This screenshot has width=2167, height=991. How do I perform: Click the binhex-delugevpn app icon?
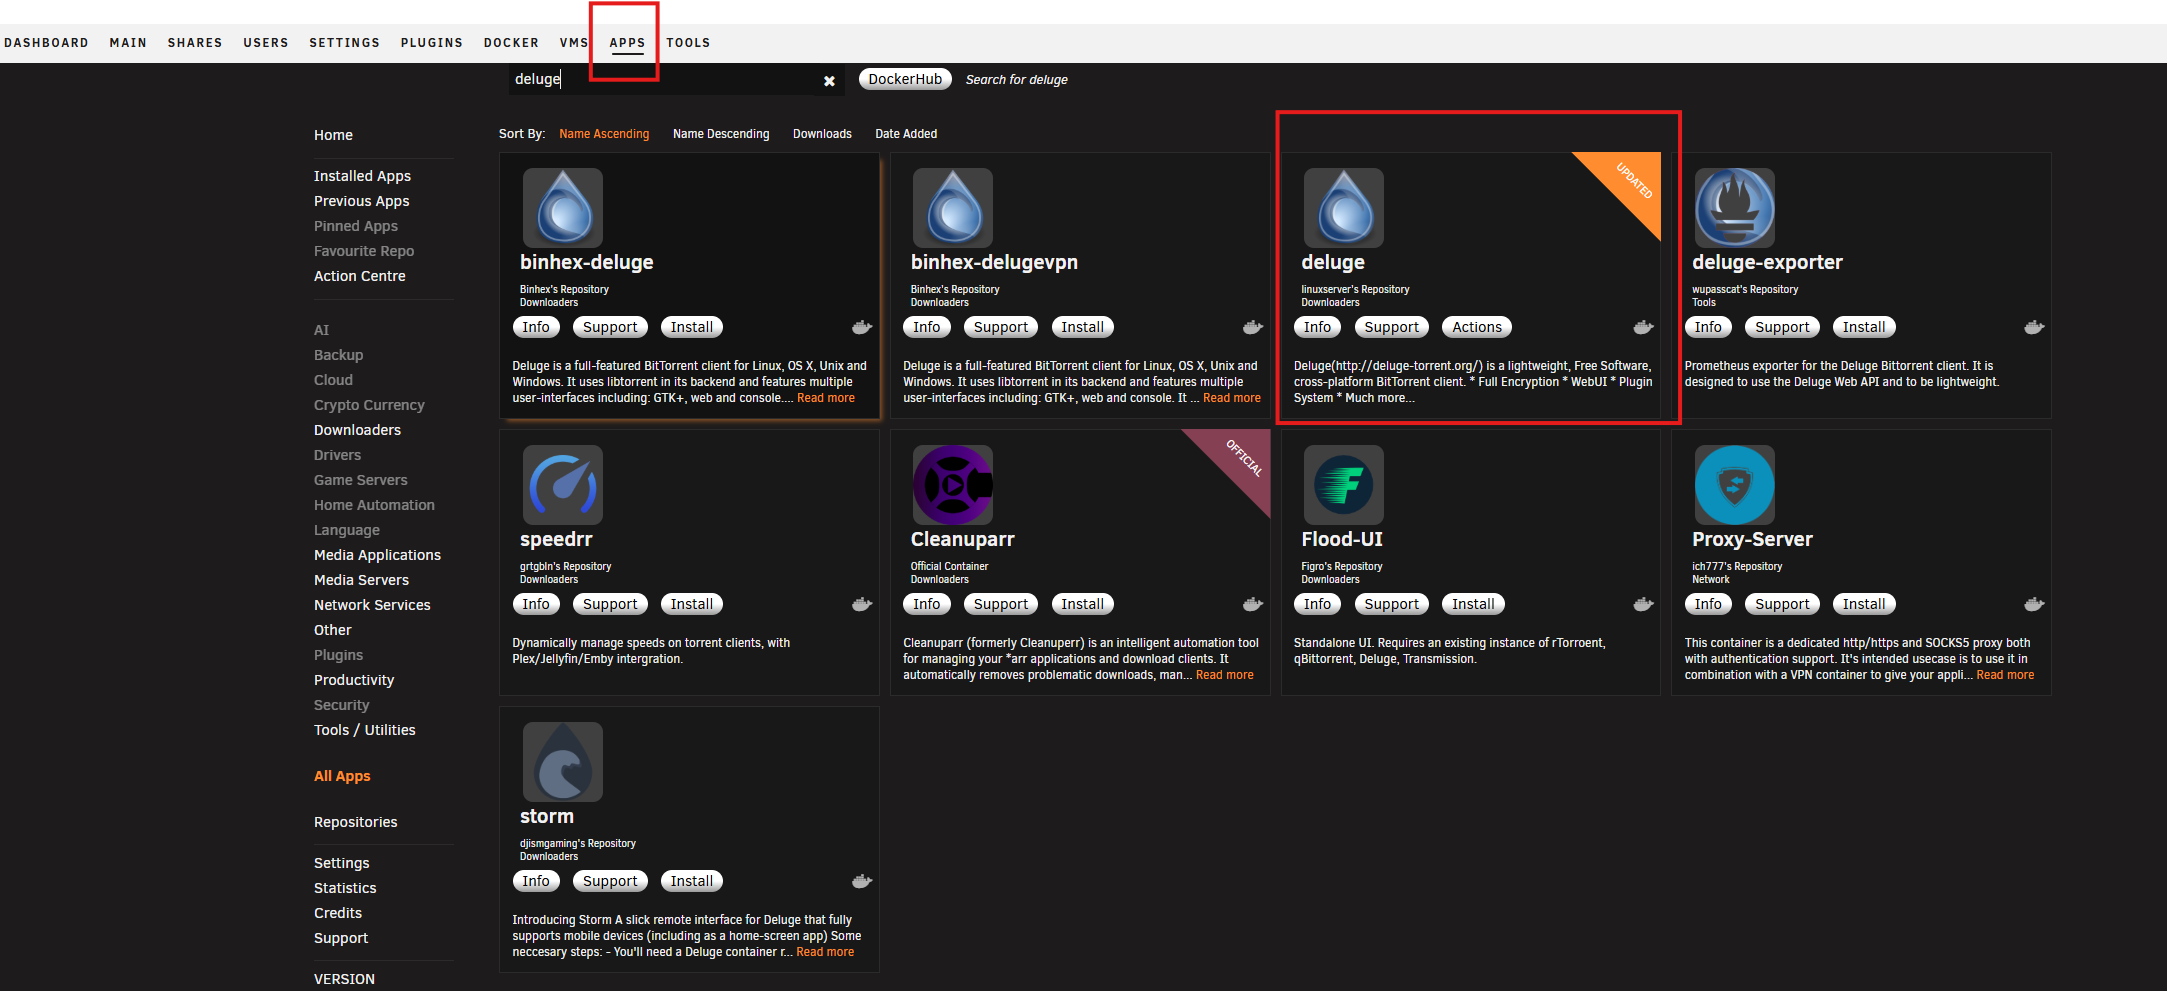[953, 208]
